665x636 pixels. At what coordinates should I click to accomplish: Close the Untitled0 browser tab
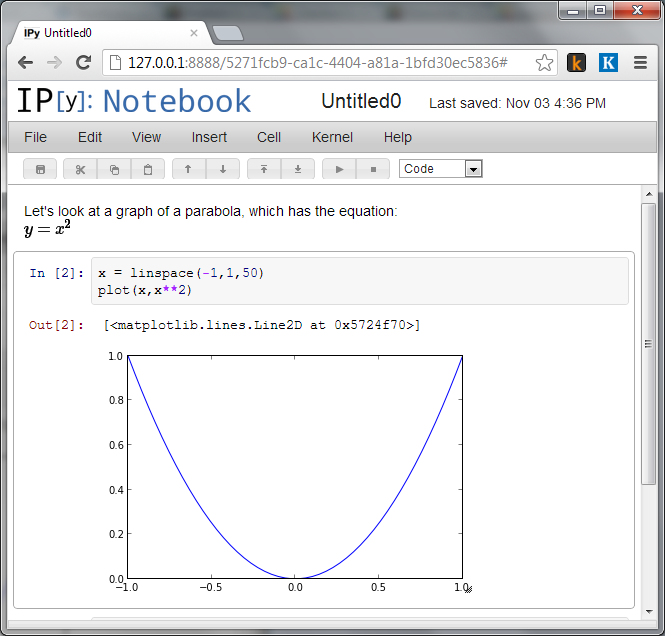click(194, 33)
